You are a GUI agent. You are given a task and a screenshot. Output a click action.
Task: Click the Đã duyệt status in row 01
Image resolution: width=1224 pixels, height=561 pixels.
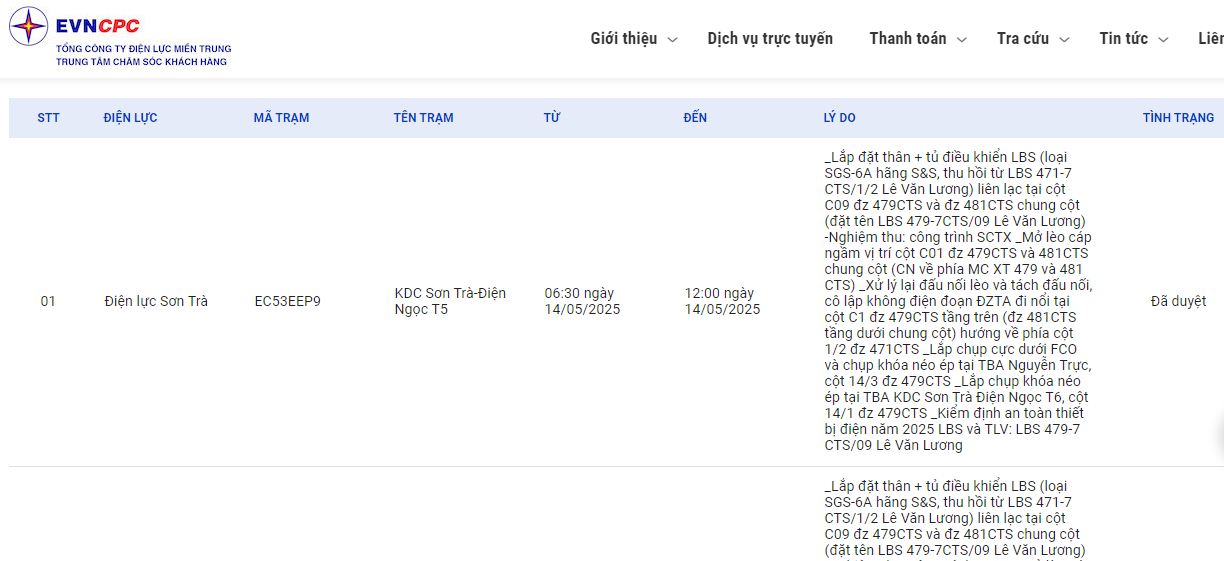(x=1178, y=301)
